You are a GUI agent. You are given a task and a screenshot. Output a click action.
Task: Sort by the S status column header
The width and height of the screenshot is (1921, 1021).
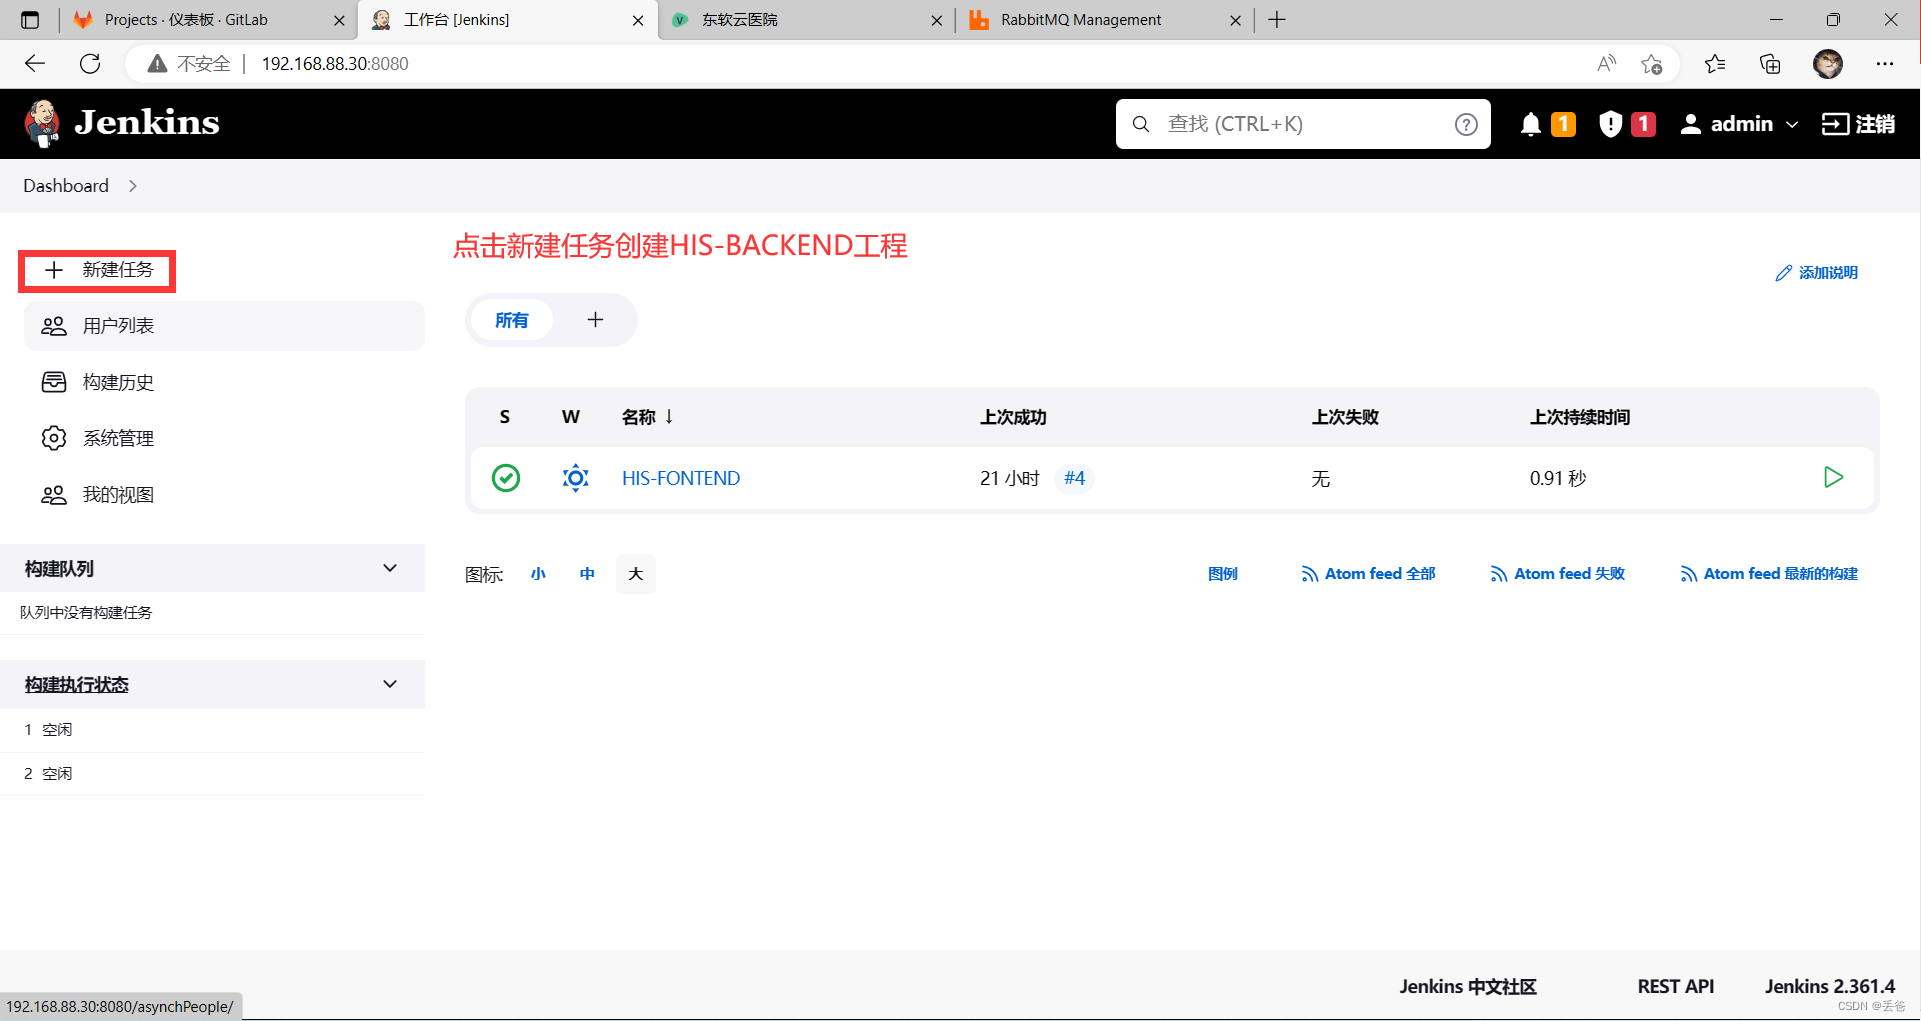coord(505,417)
